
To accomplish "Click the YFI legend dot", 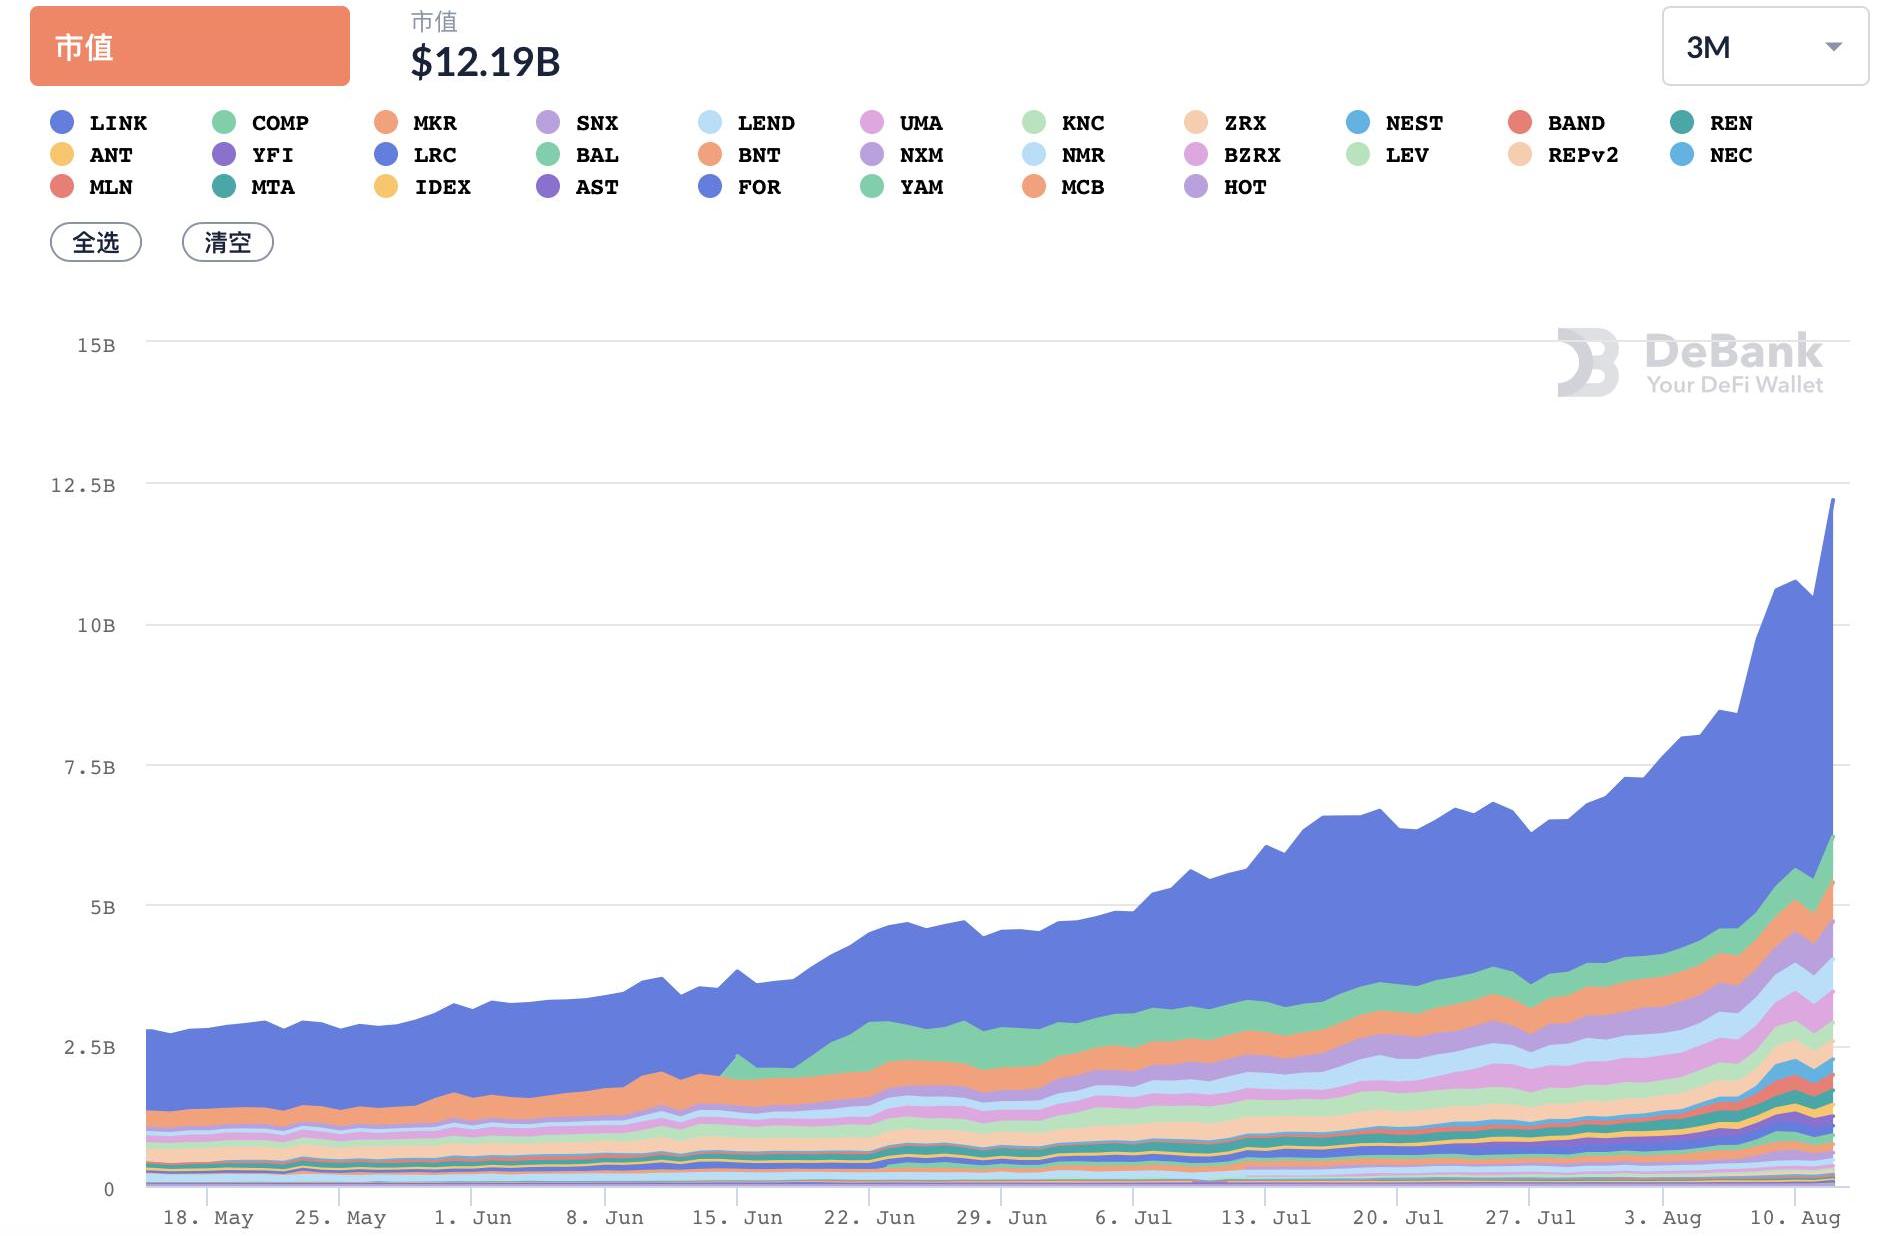I will click(x=224, y=155).
